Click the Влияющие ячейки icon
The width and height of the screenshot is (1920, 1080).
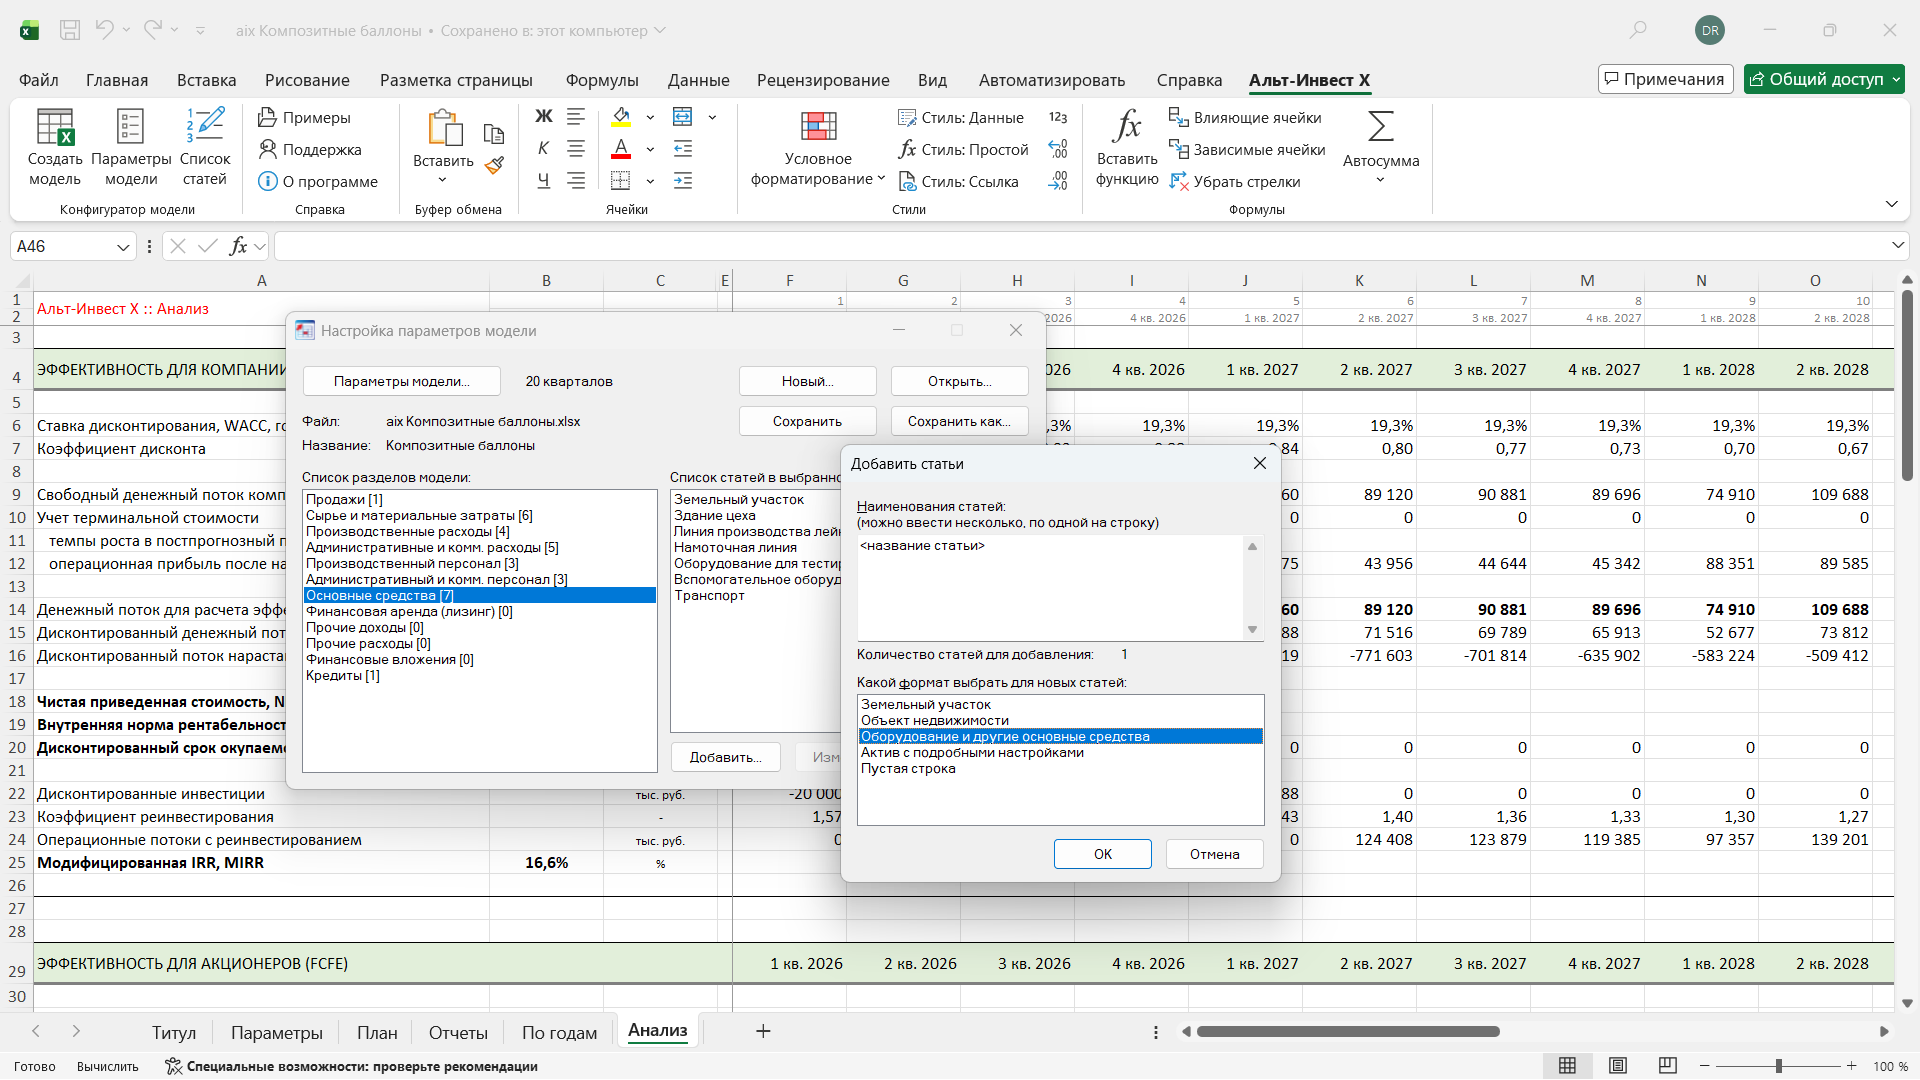tap(1179, 118)
